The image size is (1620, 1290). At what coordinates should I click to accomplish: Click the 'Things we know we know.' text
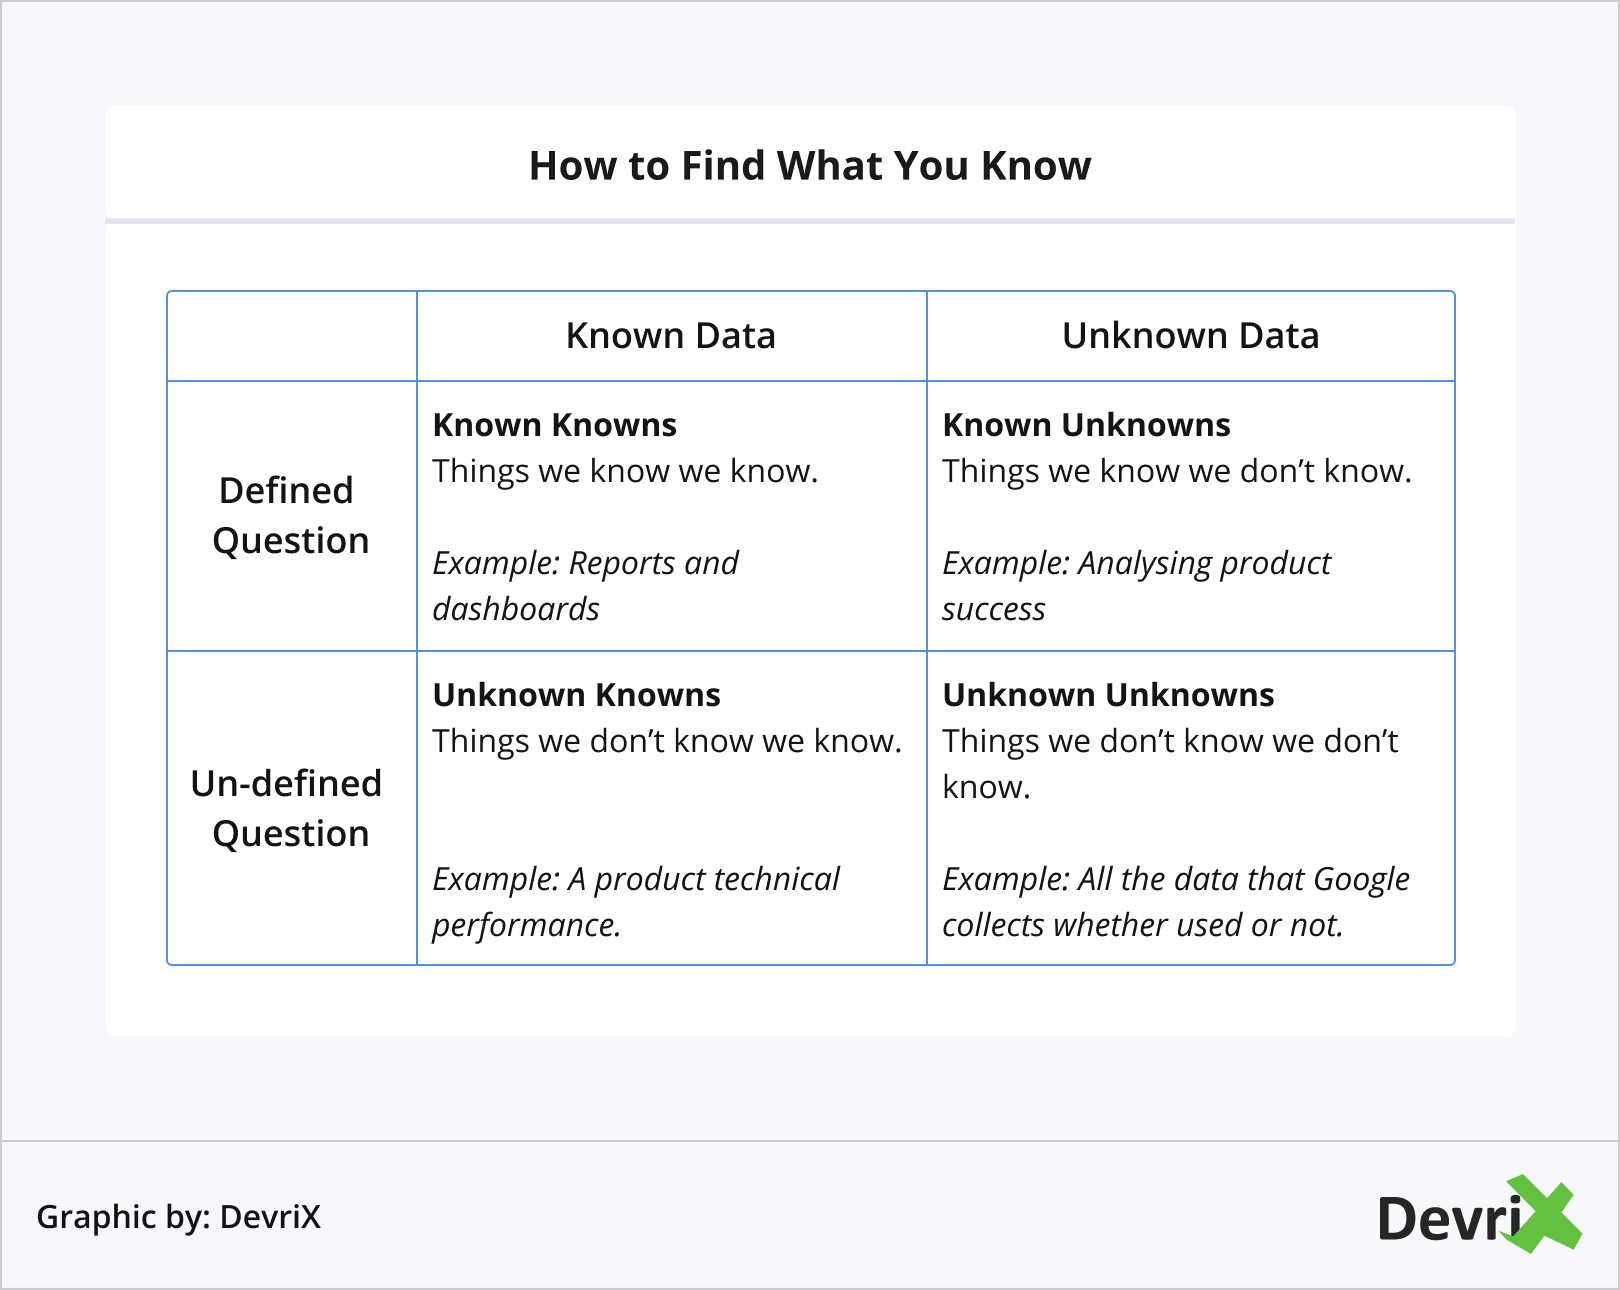pos(625,471)
